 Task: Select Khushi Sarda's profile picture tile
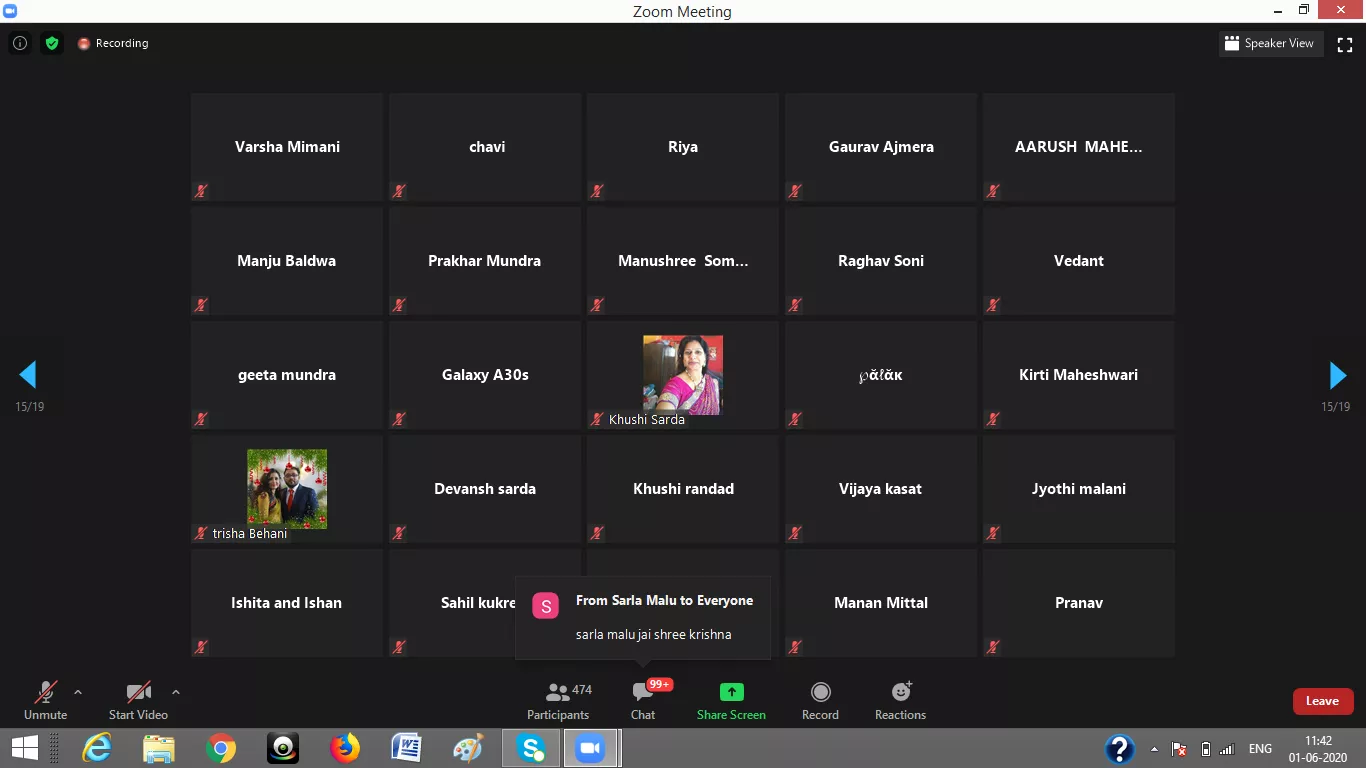point(682,375)
